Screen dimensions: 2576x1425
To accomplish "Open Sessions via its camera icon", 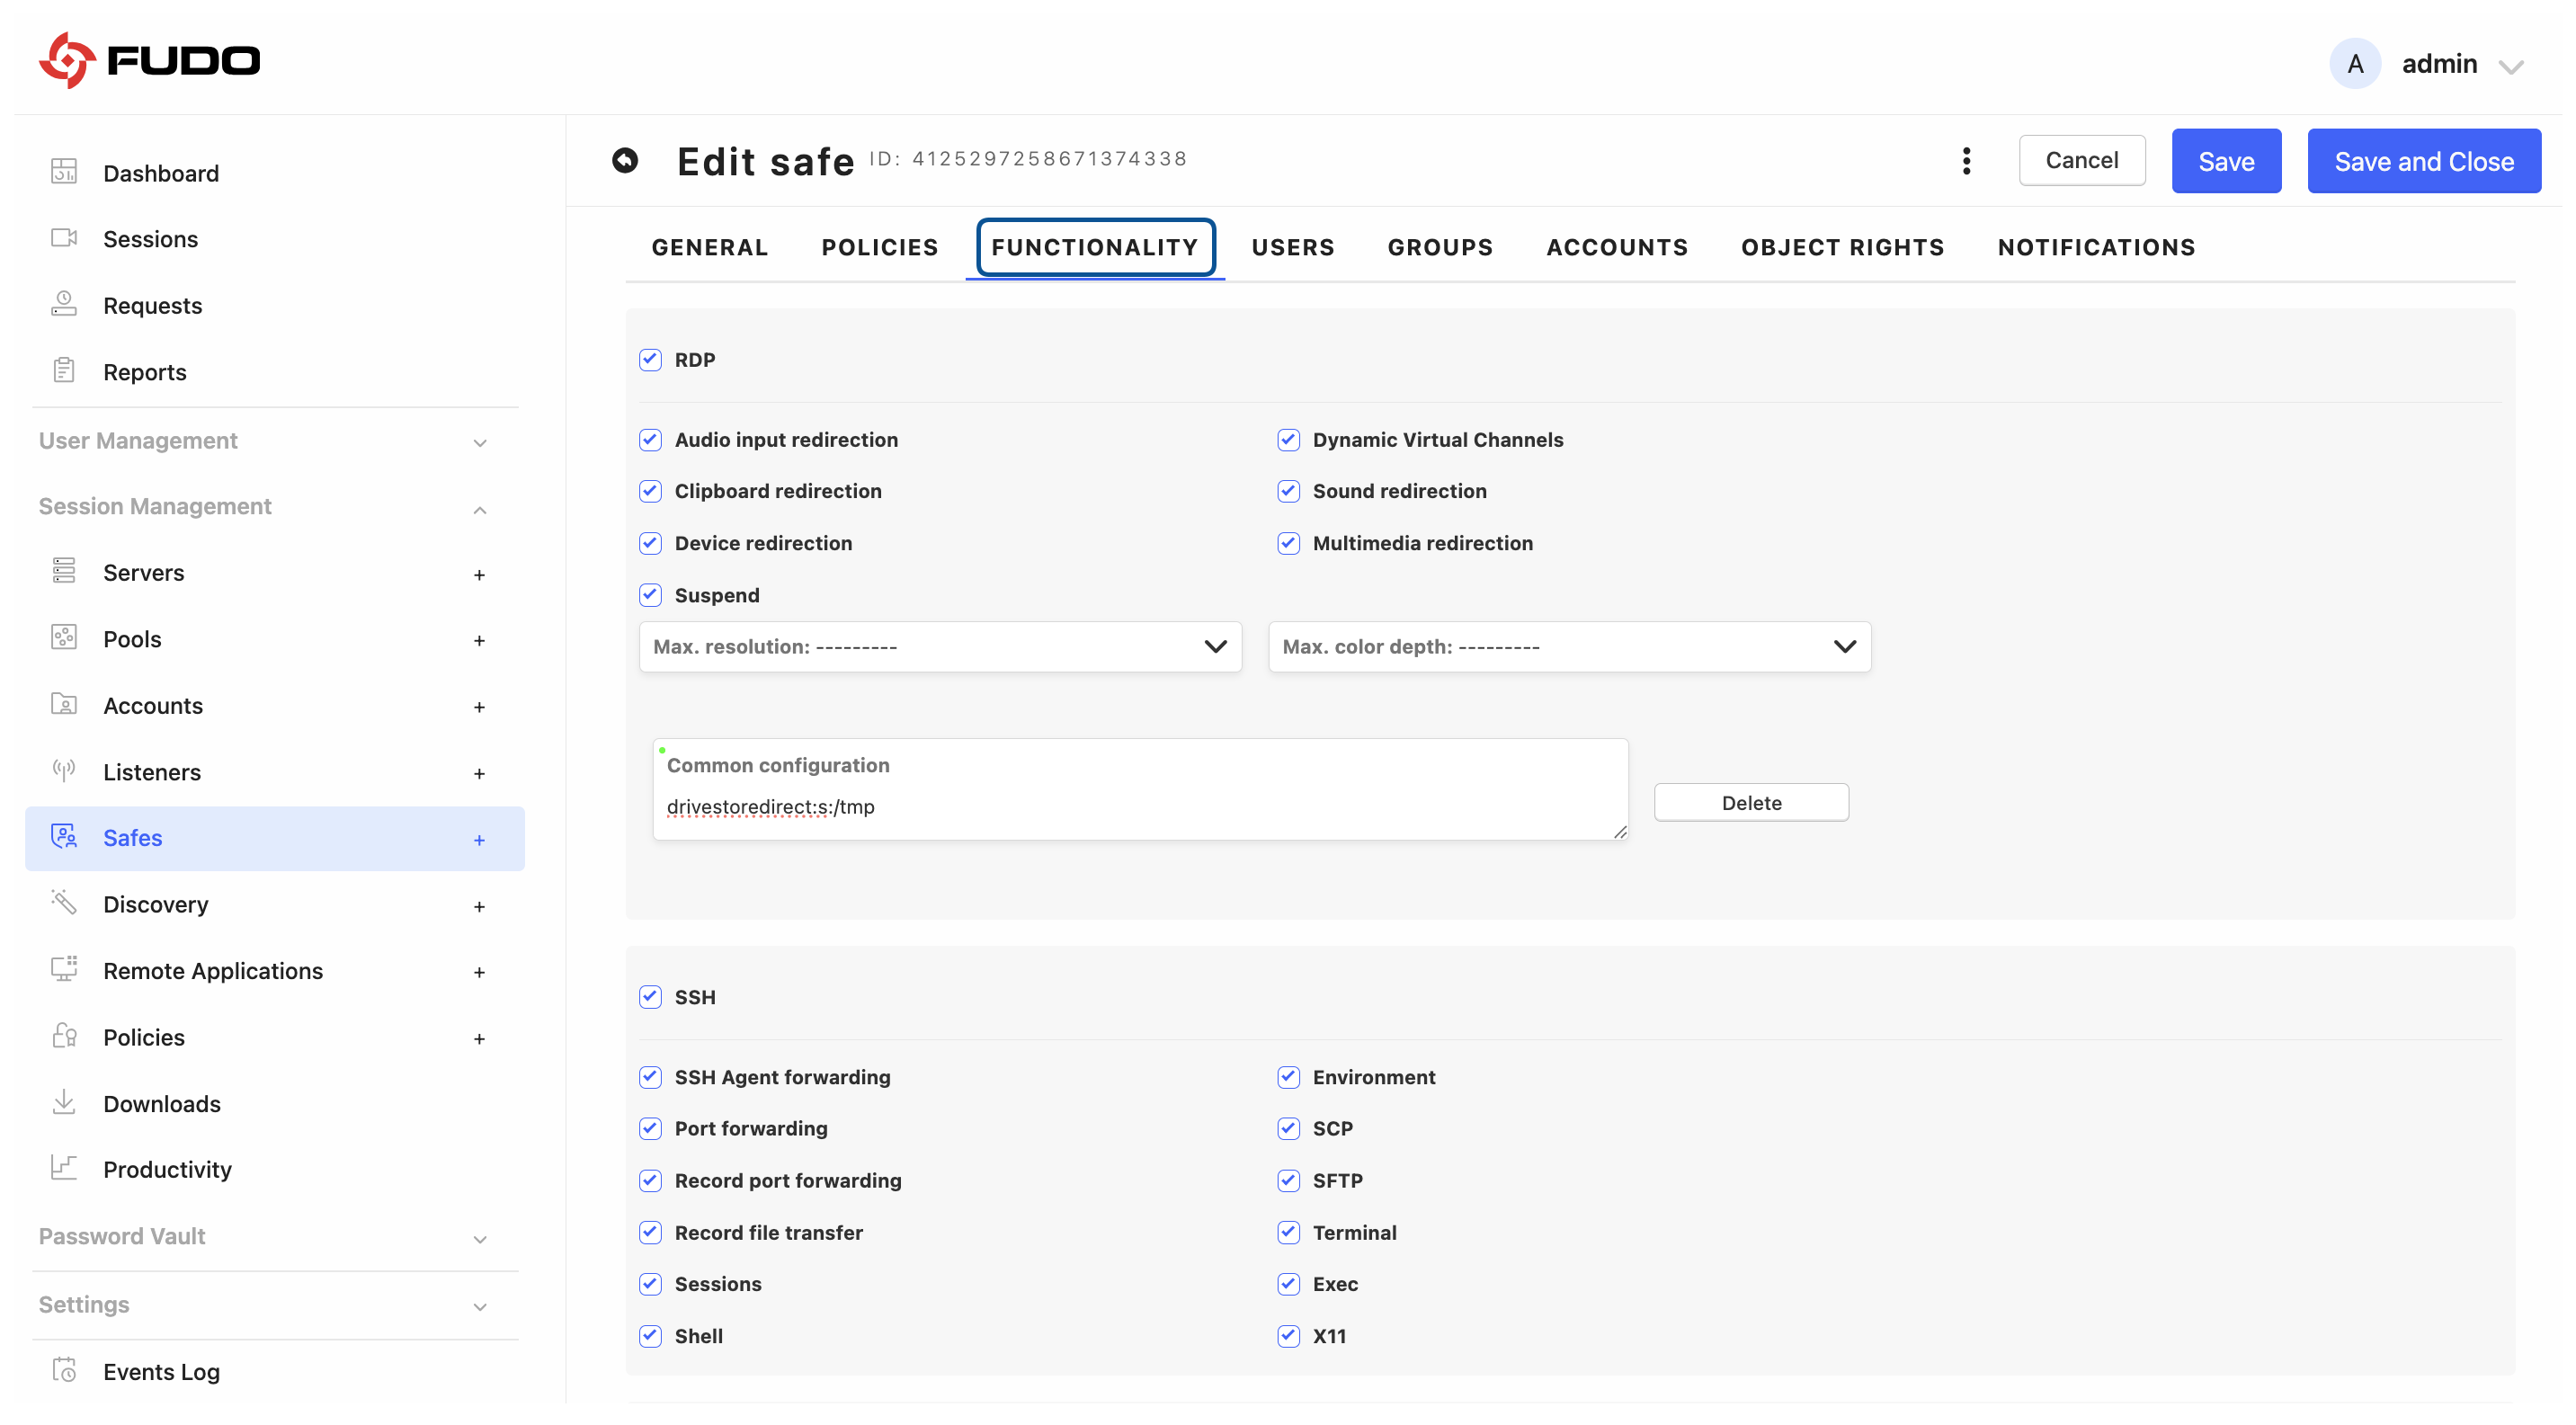I will point(64,238).
